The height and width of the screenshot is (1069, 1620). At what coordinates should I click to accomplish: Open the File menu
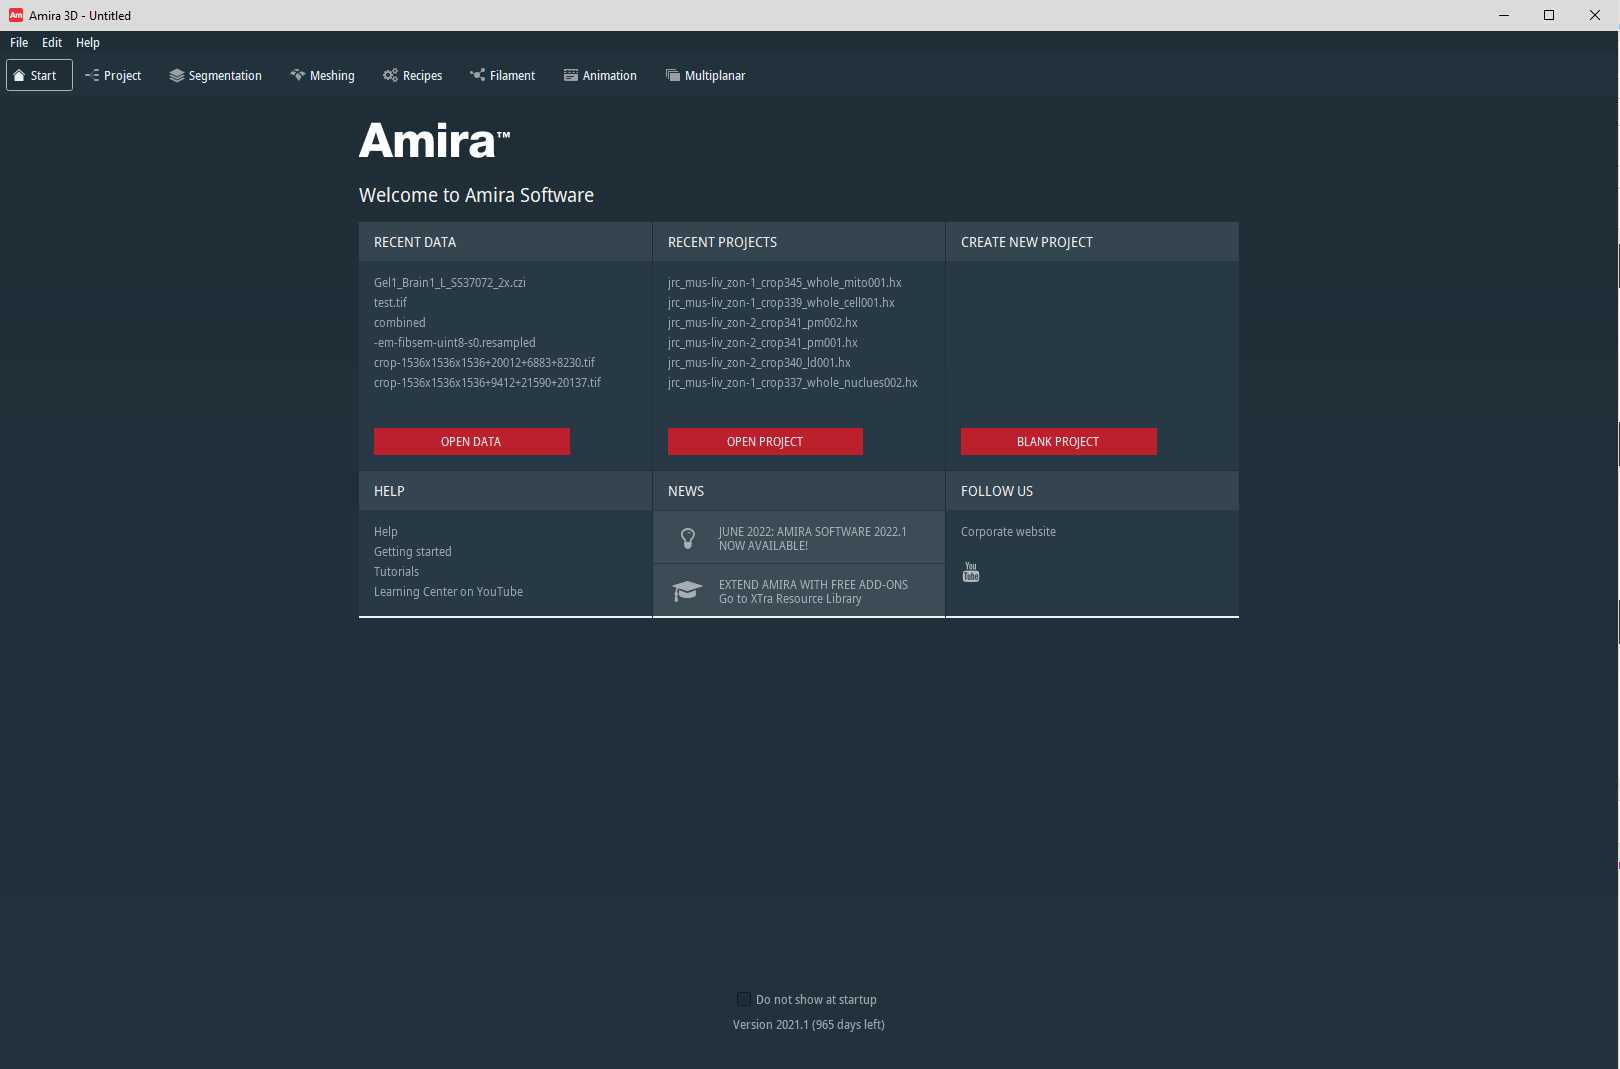pyautogui.click(x=19, y=42)
